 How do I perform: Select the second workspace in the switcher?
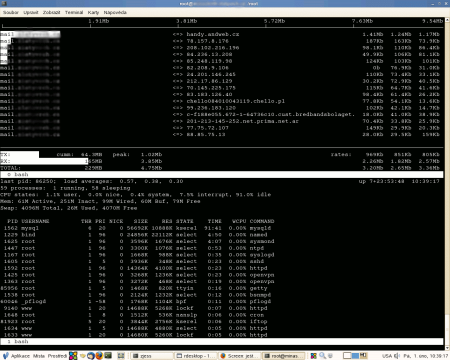355,356
